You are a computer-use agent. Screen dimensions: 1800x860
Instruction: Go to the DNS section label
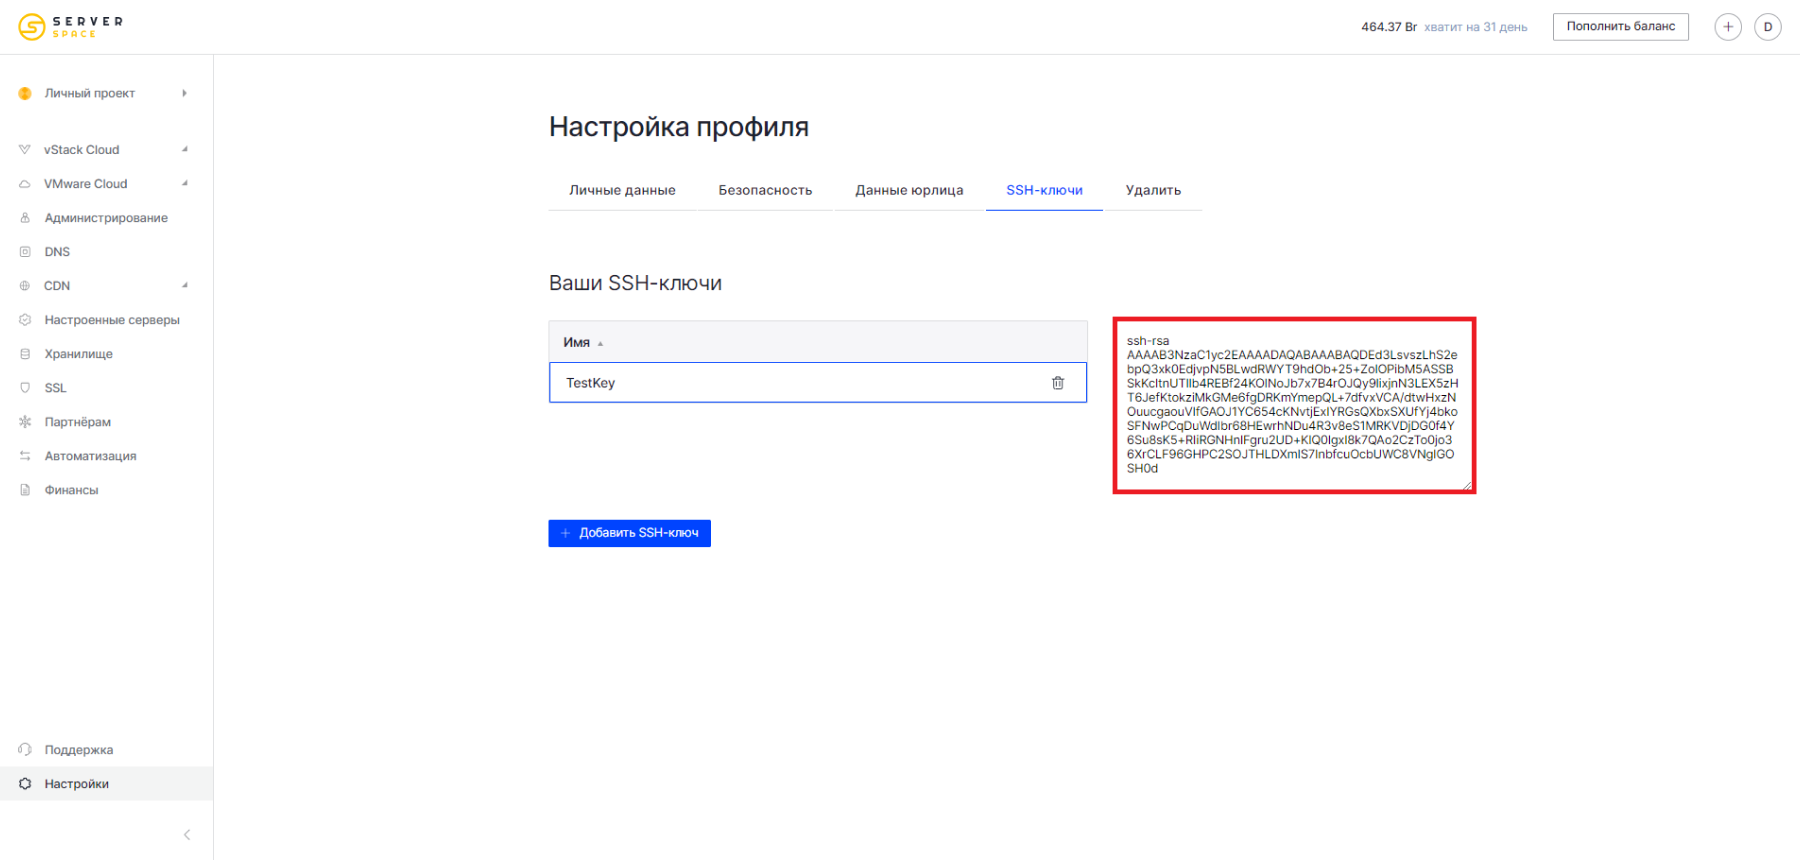coord(57,252)
